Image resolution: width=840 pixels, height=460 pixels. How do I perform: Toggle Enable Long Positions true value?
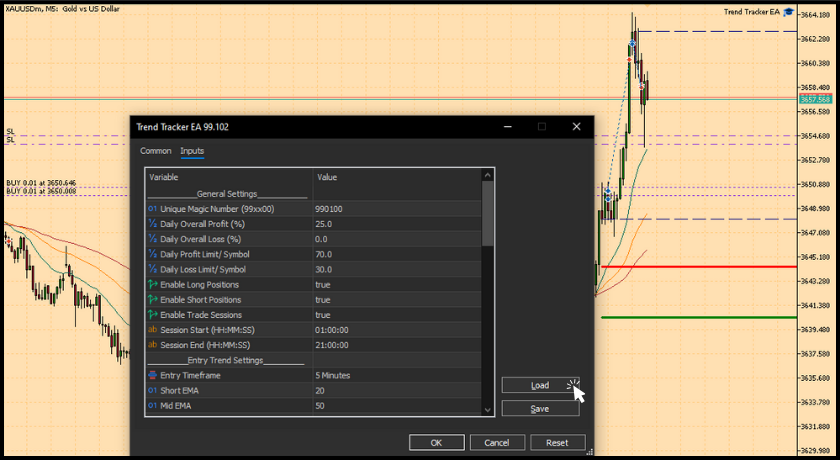322,284
